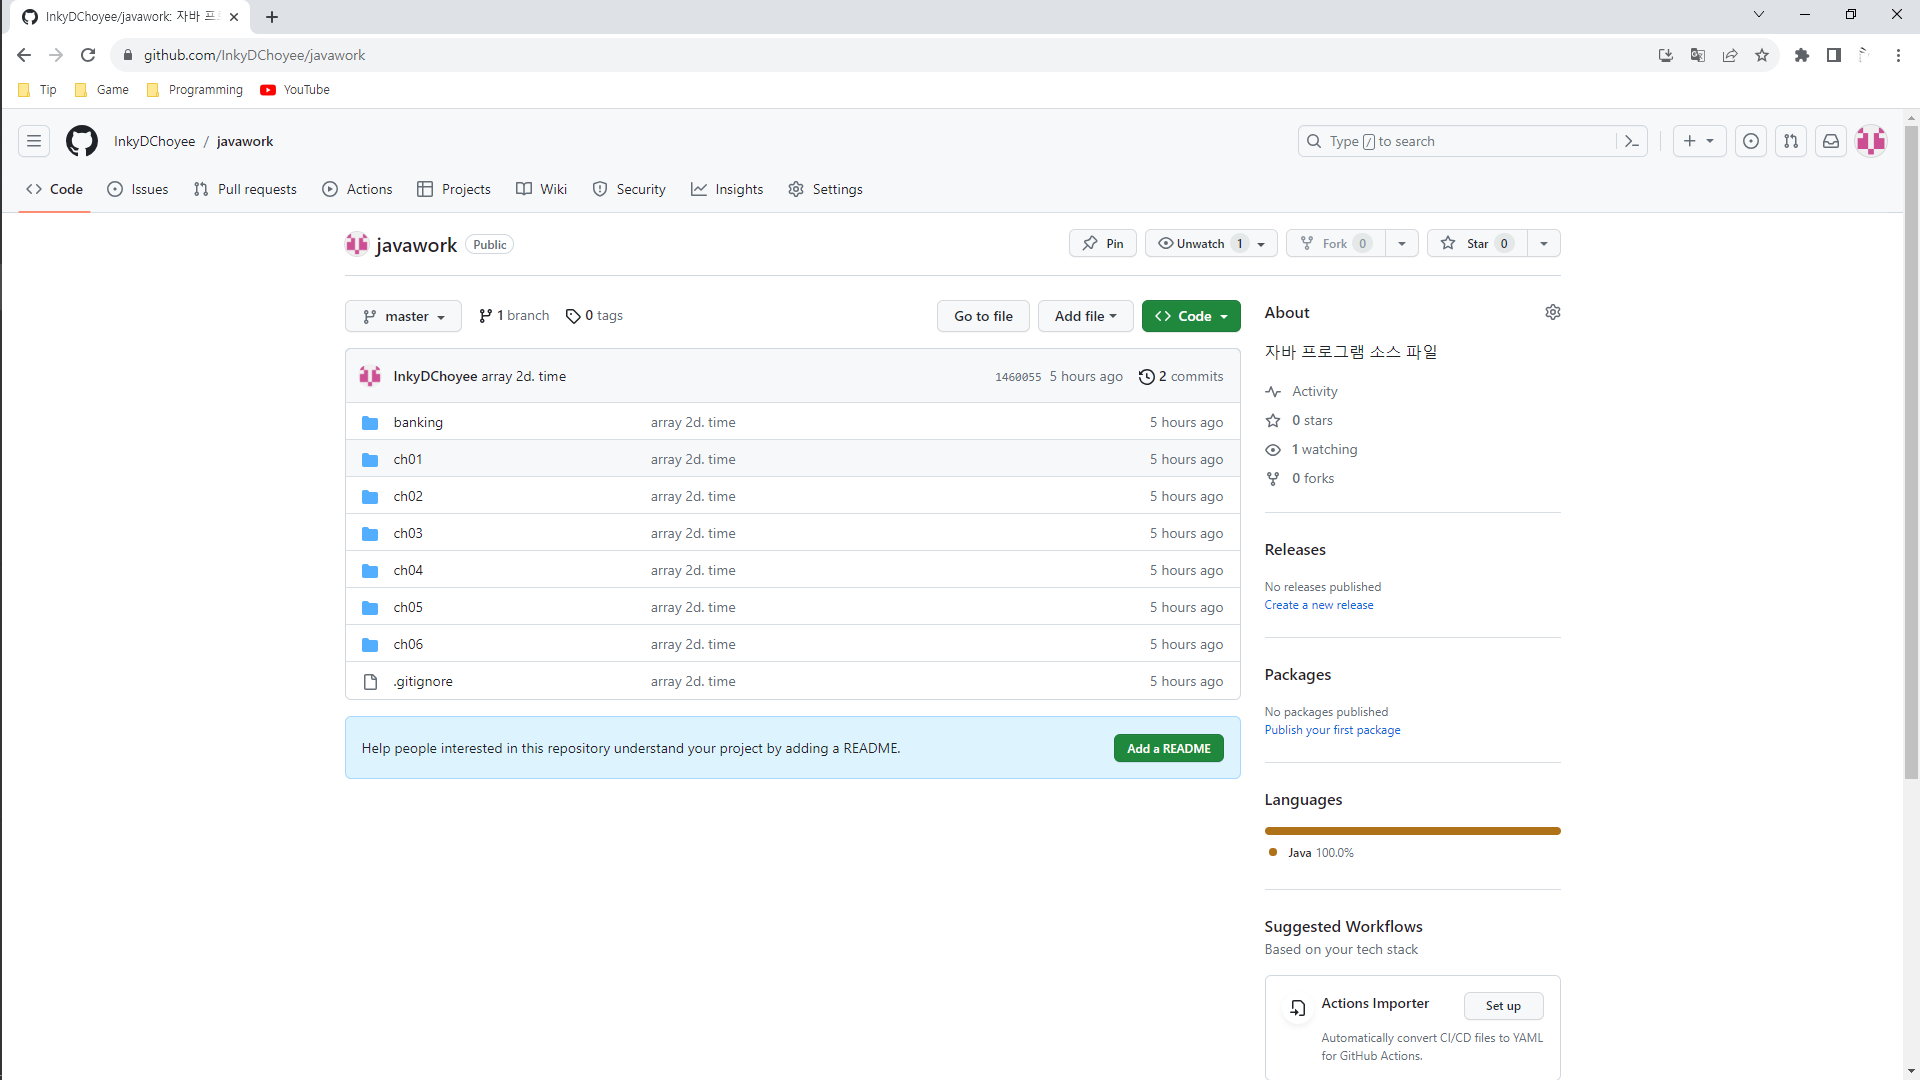Click the Add a README button
Screen dimensions: 1920x1080
coord(1168,748)
